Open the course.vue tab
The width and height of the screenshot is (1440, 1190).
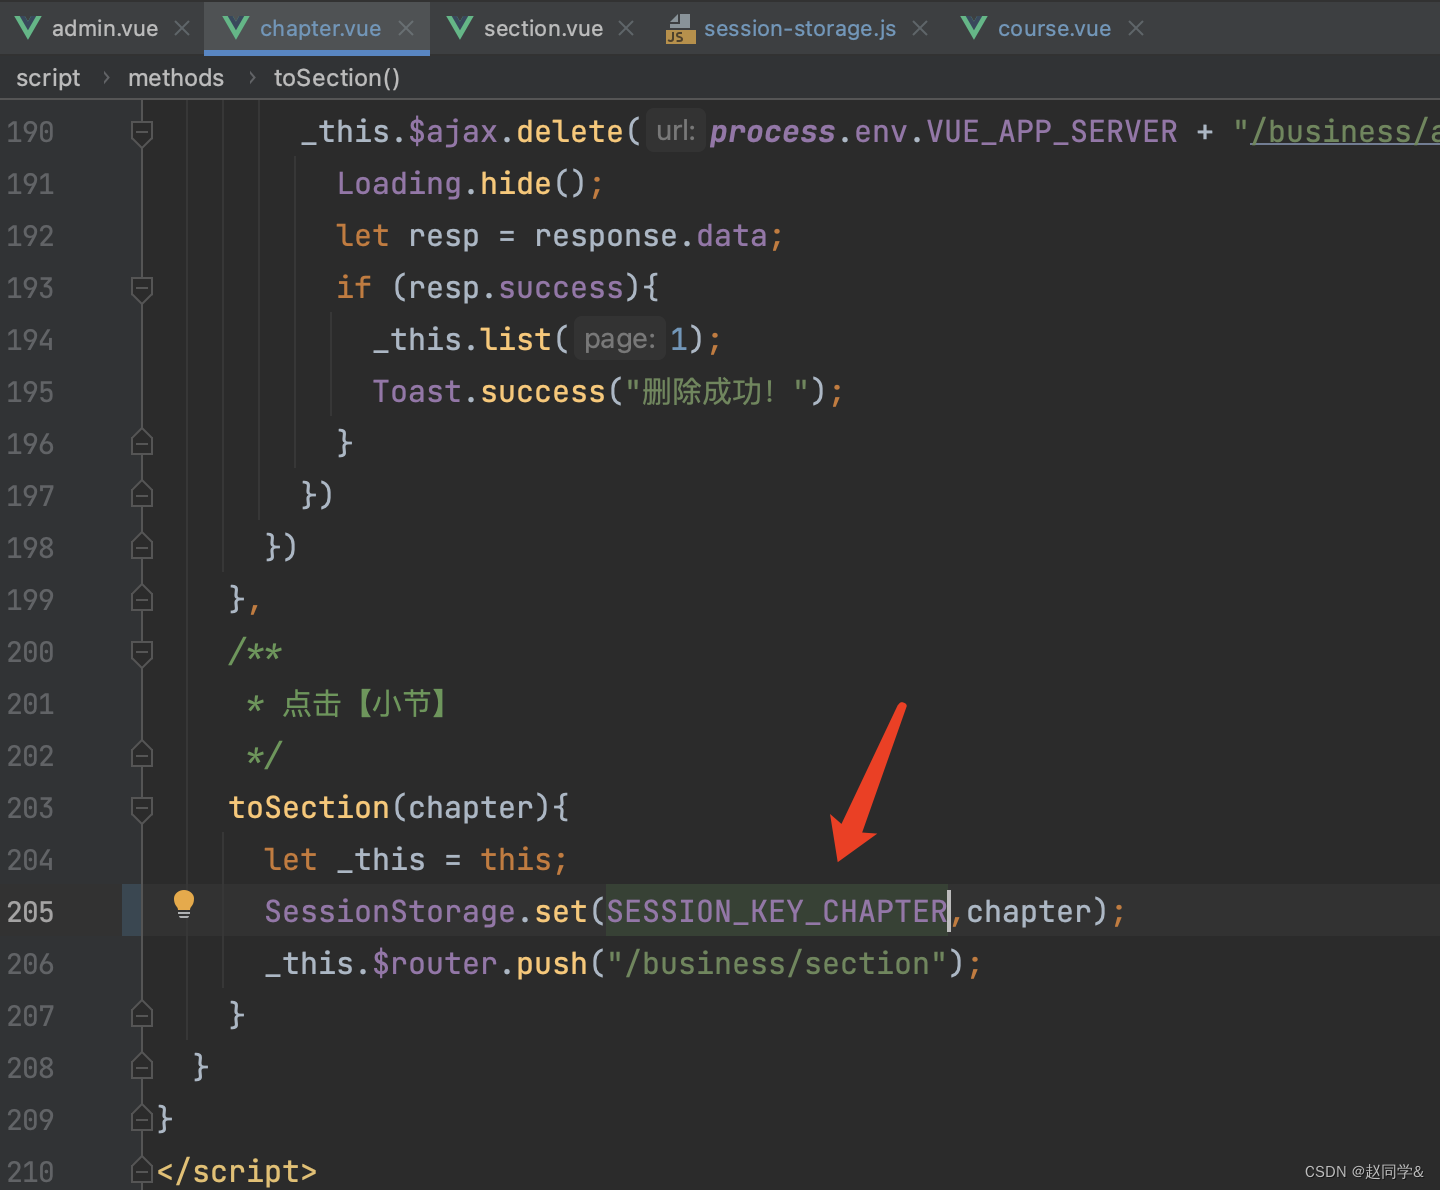tap(1054, 28)
